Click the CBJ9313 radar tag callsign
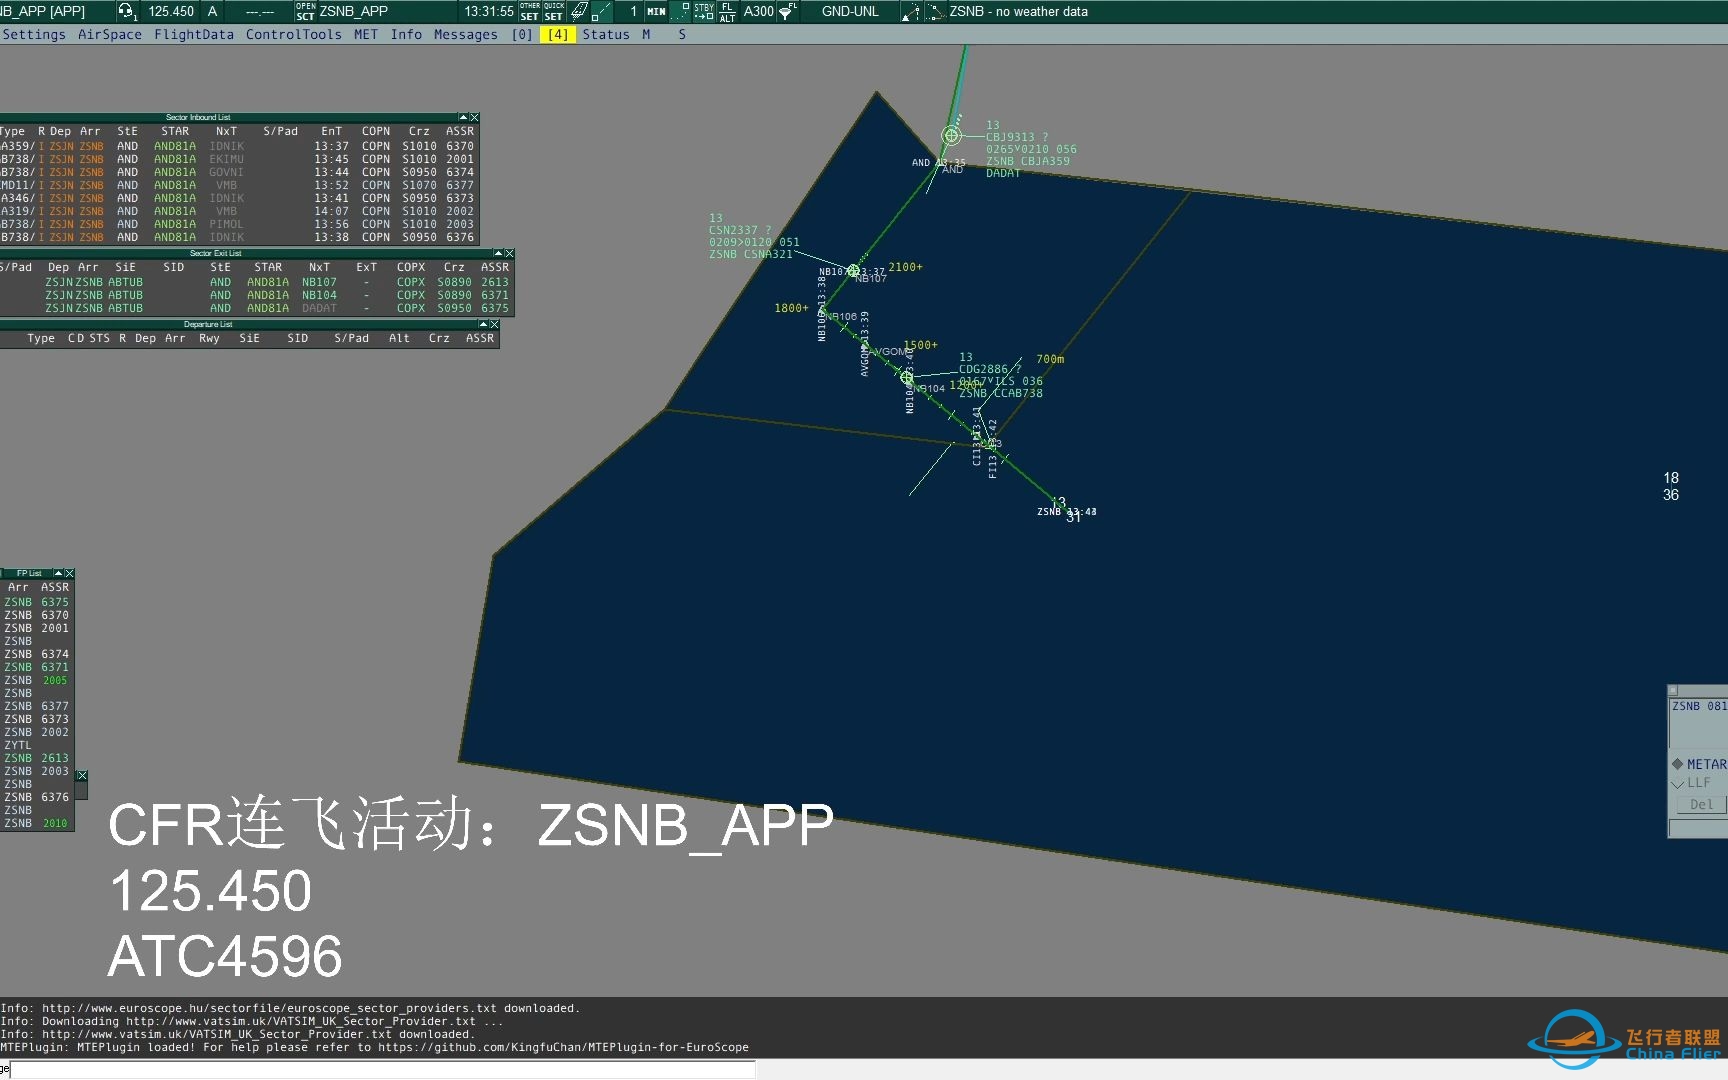The image size is (1728, 1080). coord(1010,137)
